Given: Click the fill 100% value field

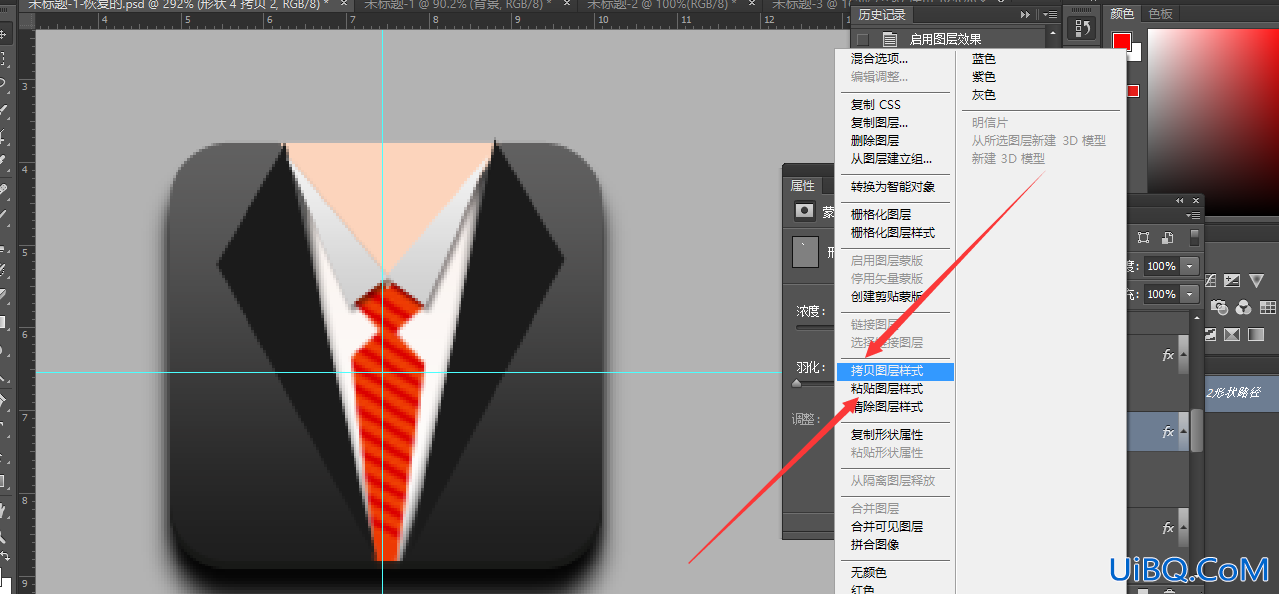Looking at the screenshot, I should click(1162, 295).
